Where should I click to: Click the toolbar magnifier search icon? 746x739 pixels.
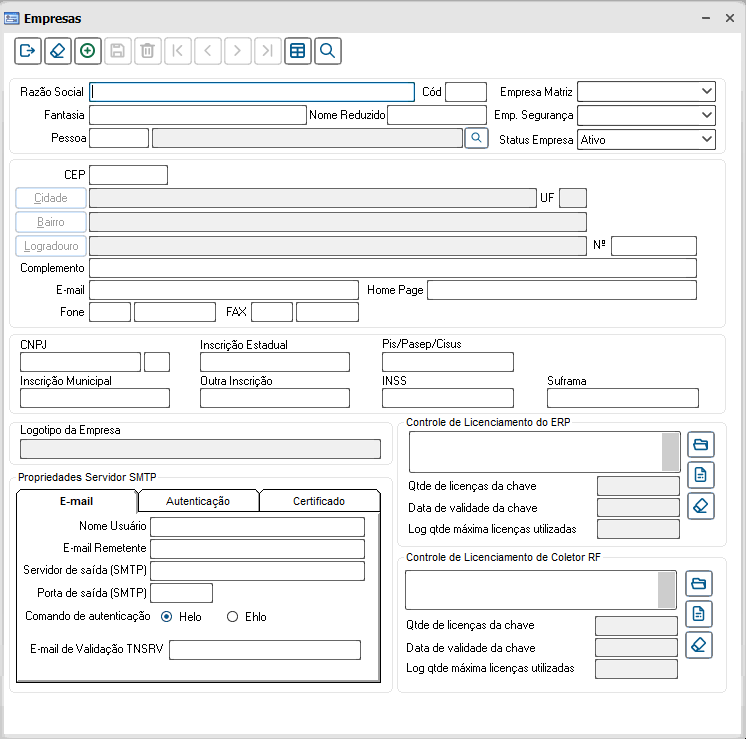tap(328, 51)
